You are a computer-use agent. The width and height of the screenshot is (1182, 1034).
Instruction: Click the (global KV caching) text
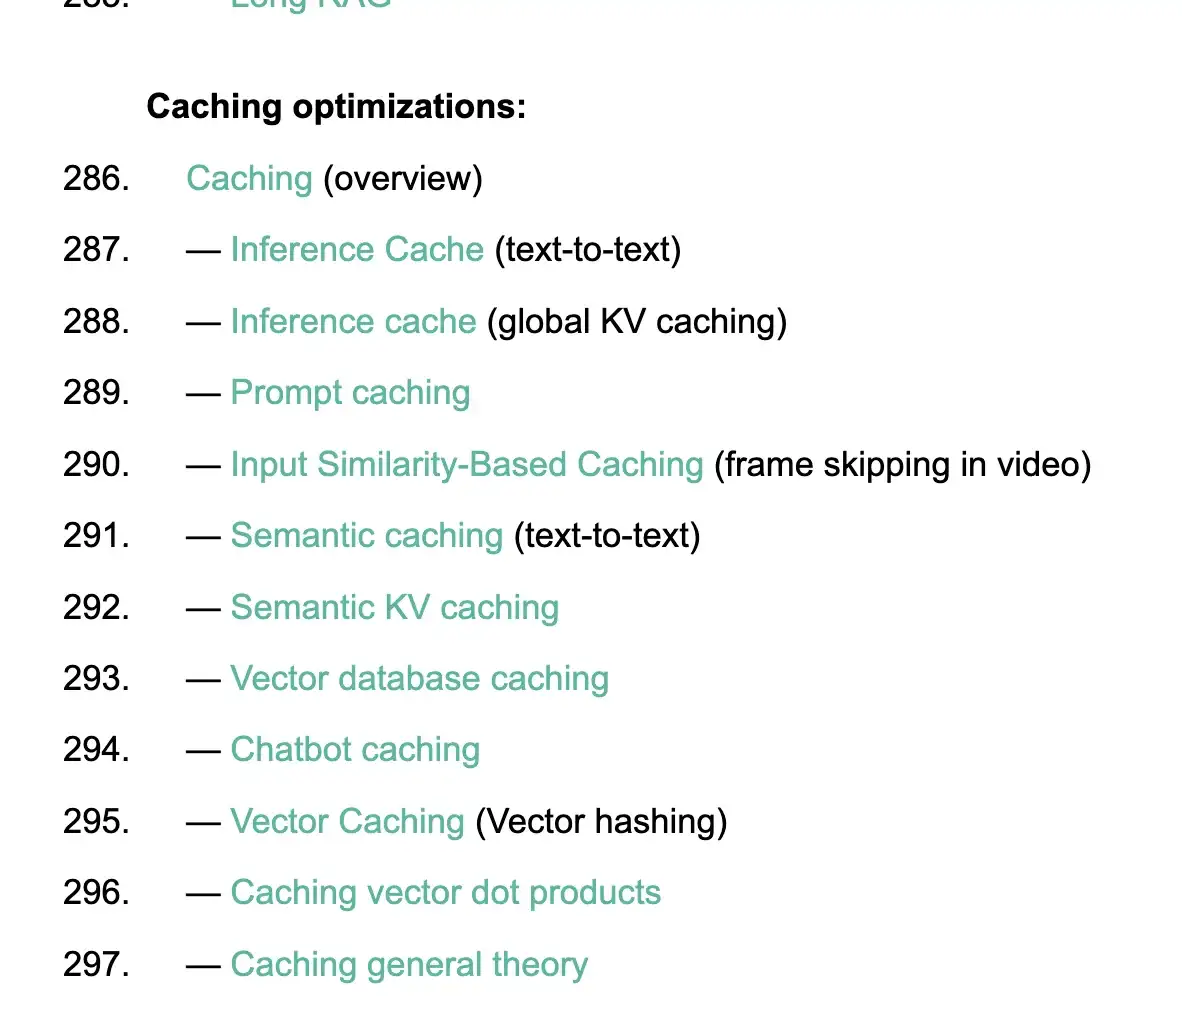coord(637,322)
